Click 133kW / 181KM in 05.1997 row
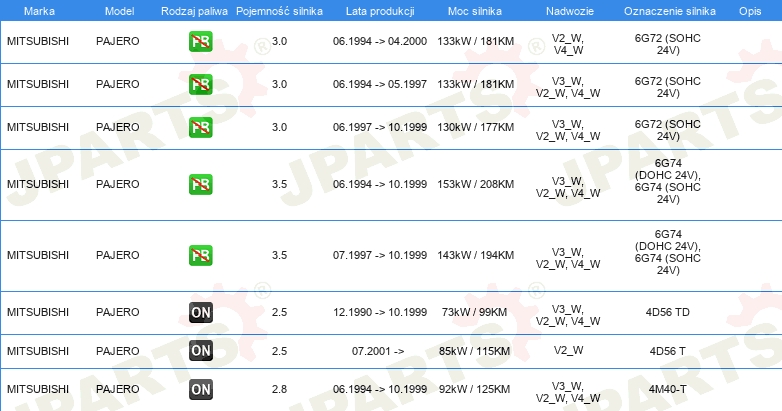Screen dimensions: 782x411 [x=476, y=84]
